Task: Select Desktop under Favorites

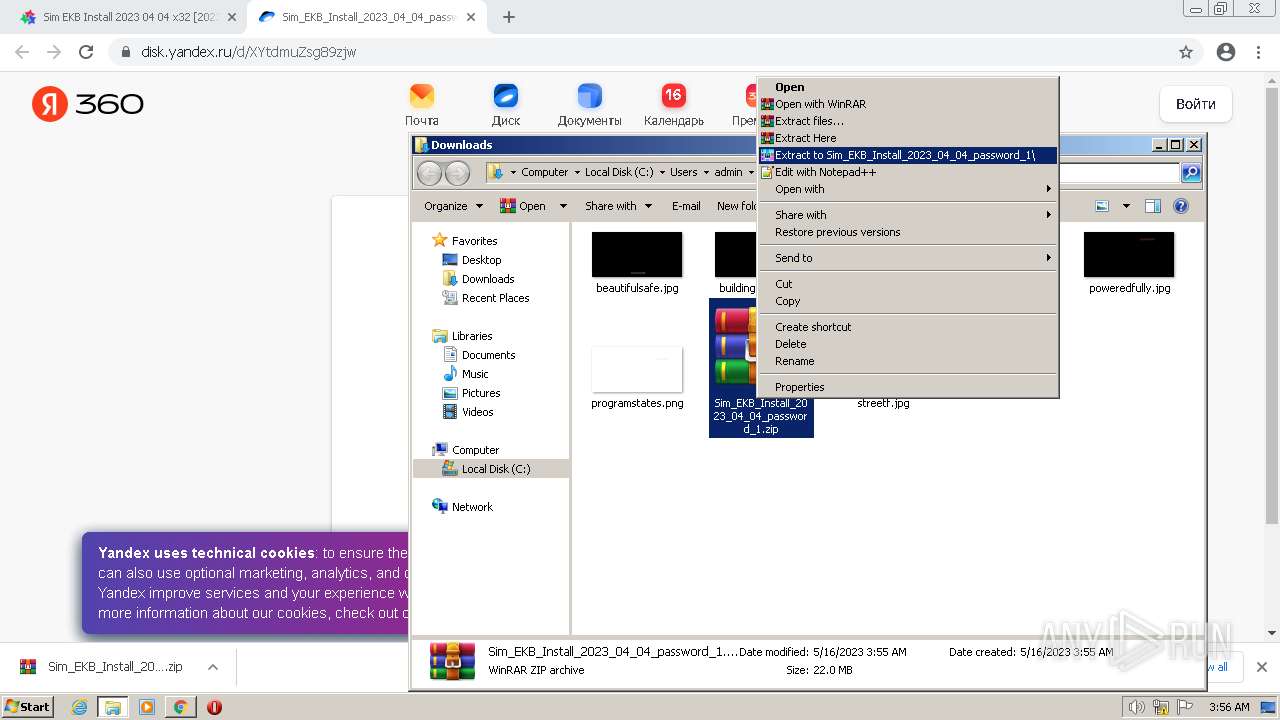Action: point(481,260)
